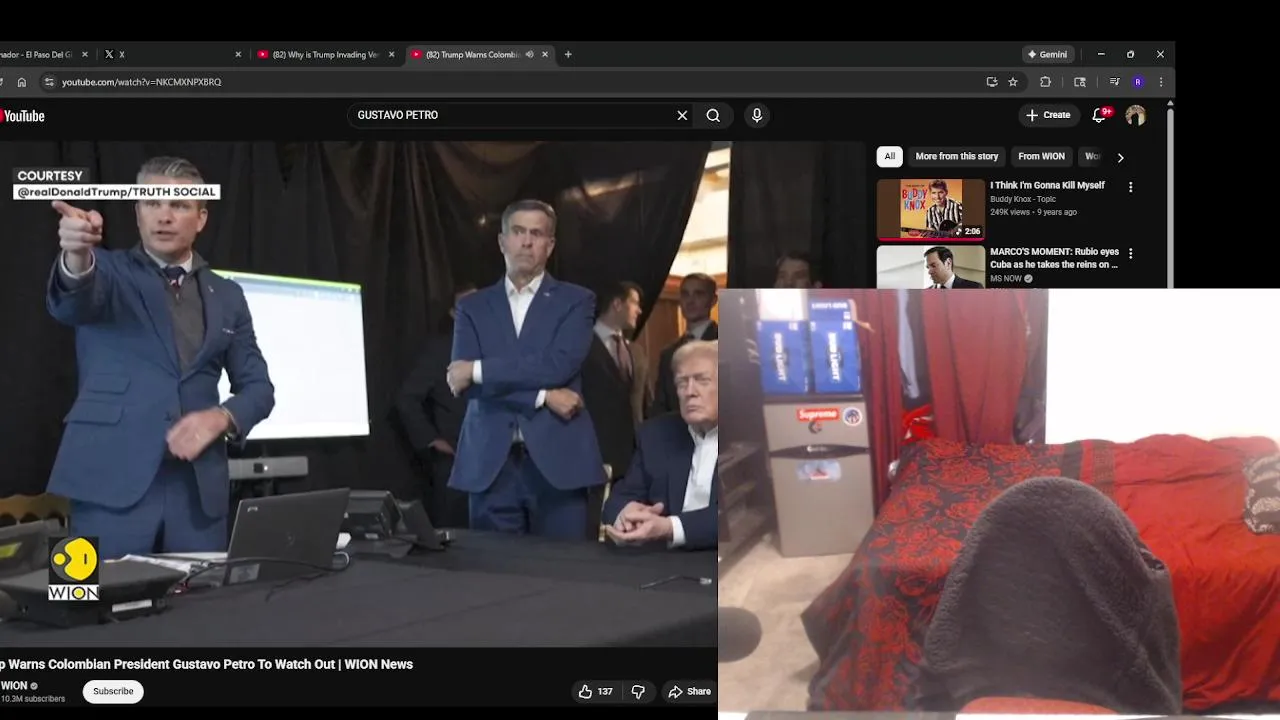Mute the tab via speaker icon
The width and height of the screenshot is (1280, 720).
(x=529, y=54)
